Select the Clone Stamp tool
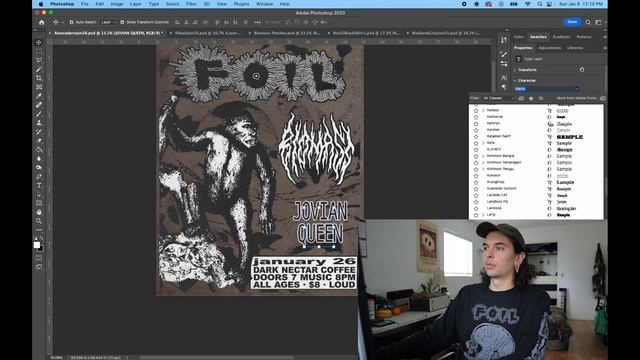The width and height of the screenshot is (640, 360). click(x=39, y=122)
